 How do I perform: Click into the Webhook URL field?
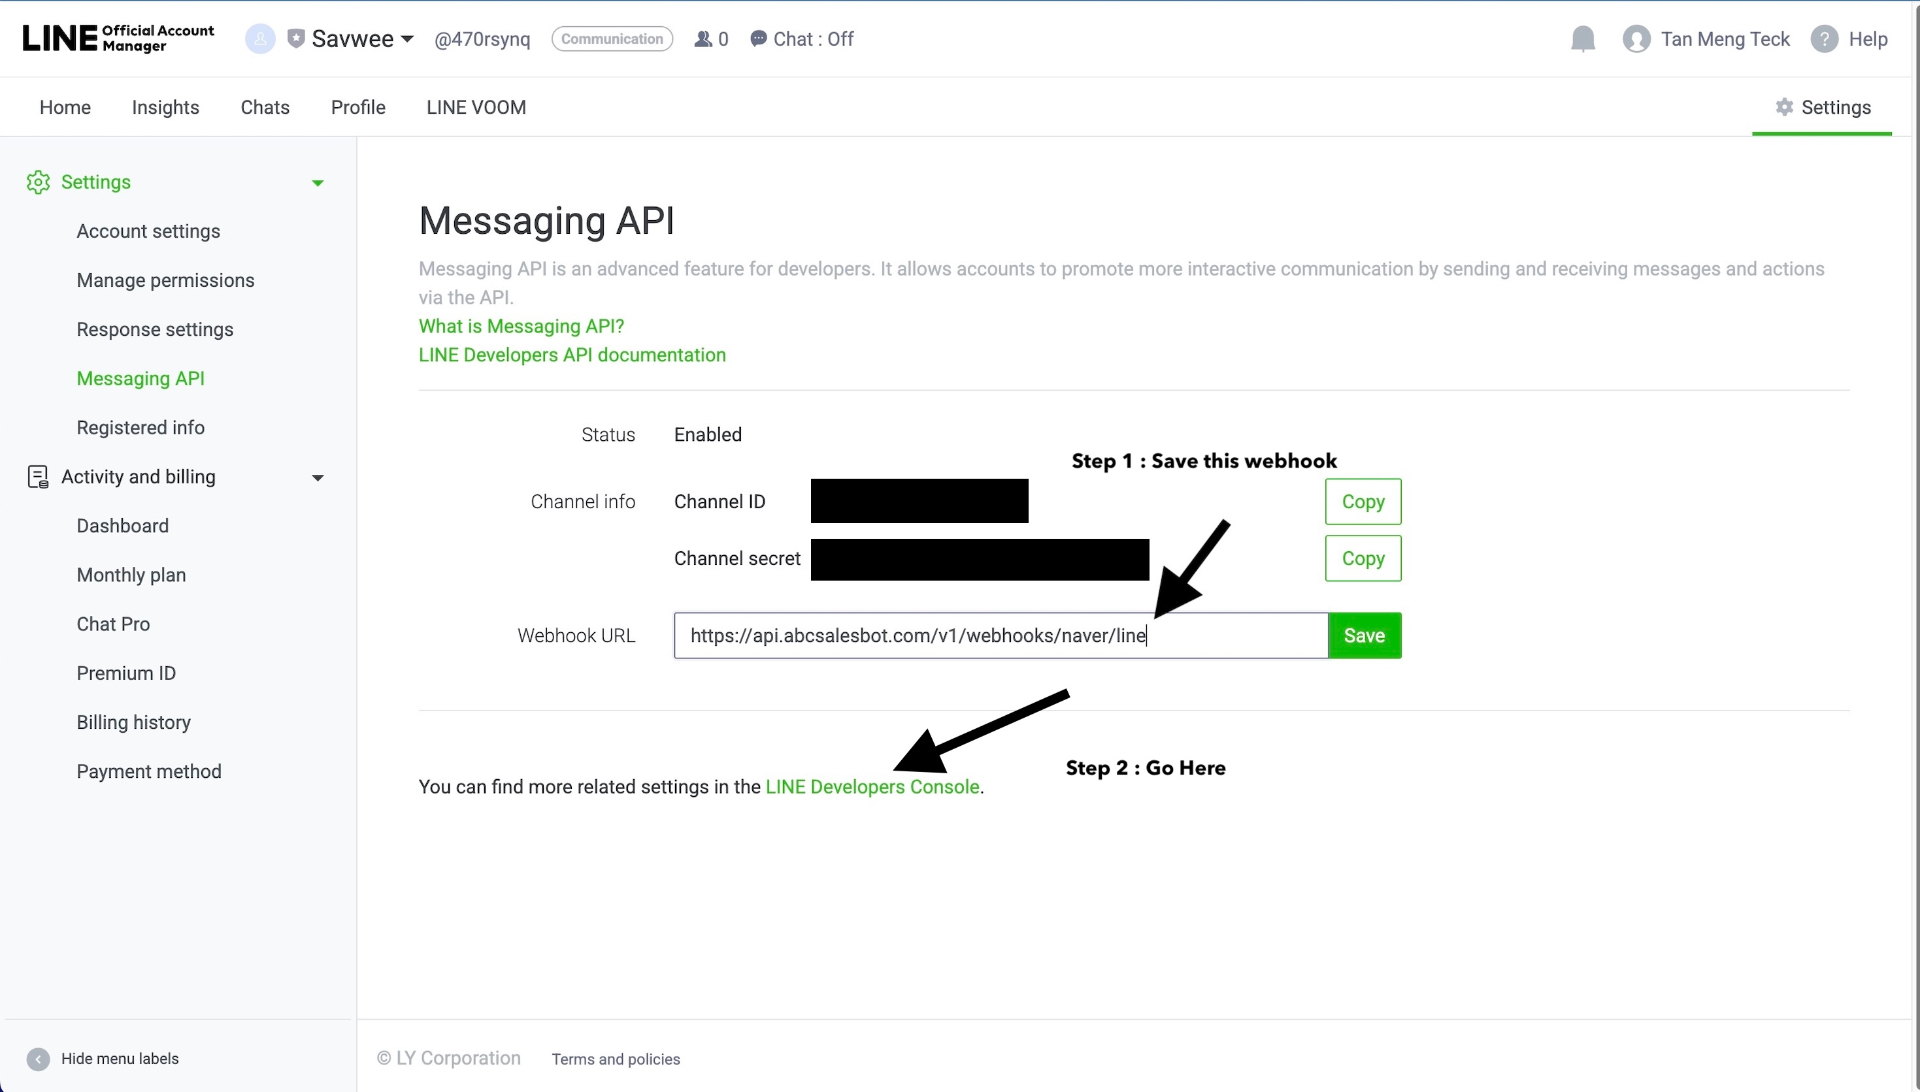(1001, 636)
